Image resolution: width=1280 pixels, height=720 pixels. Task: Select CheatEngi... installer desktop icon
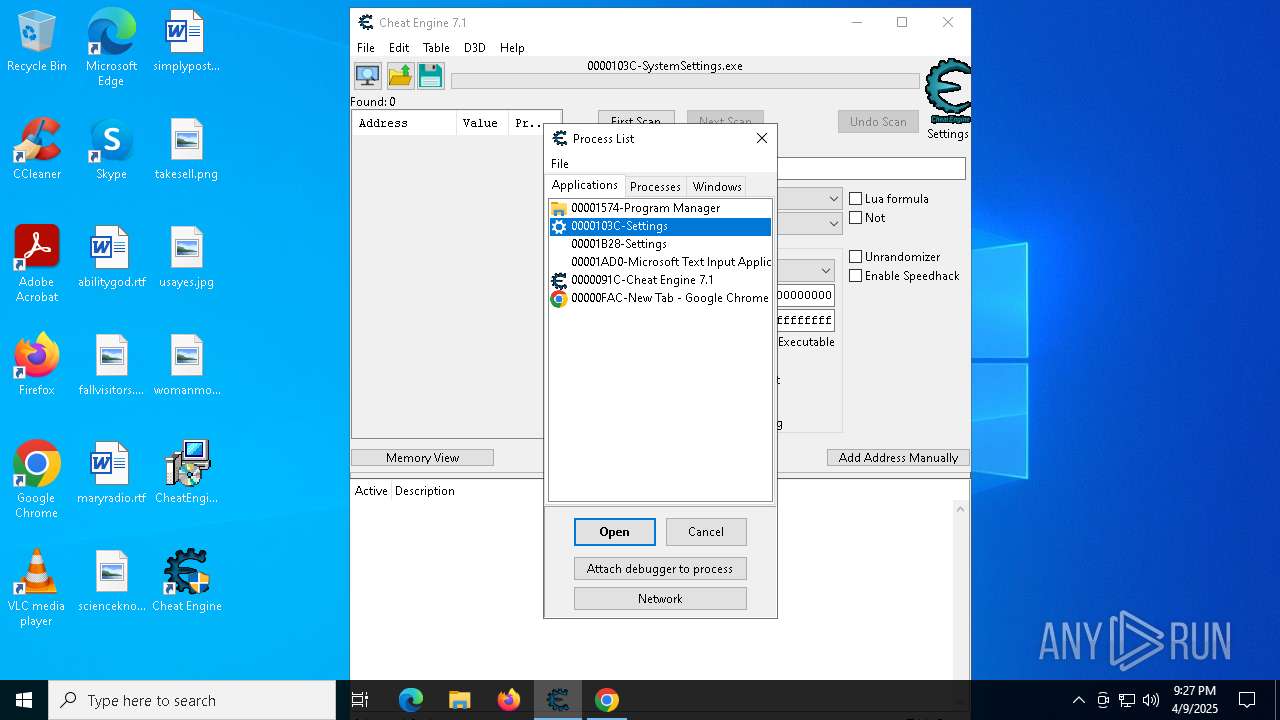pyautogui.click(x=187, y=473)
